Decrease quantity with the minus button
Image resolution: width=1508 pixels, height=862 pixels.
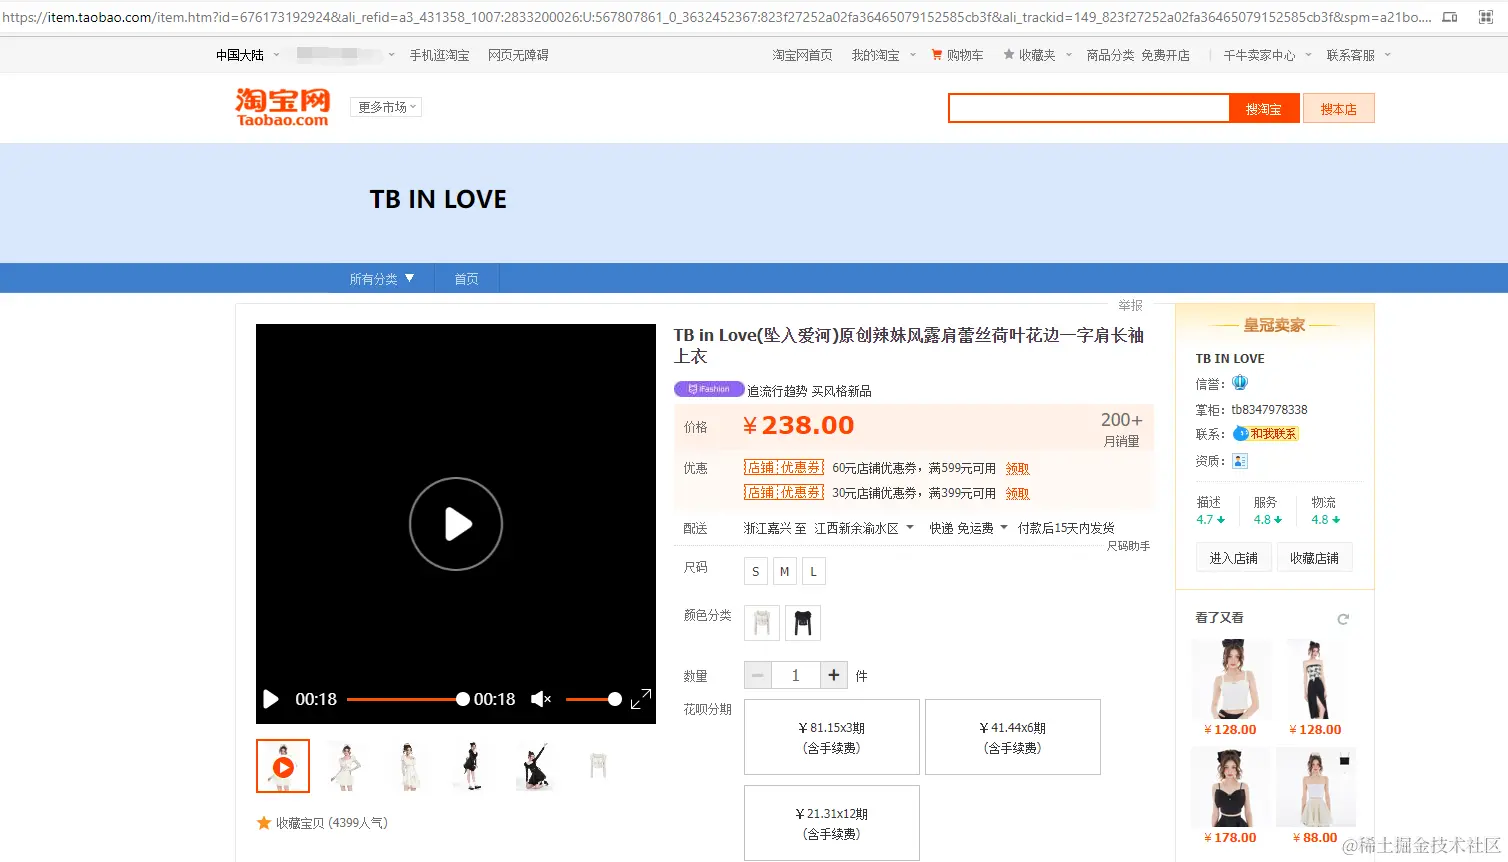tap(758, 675)
